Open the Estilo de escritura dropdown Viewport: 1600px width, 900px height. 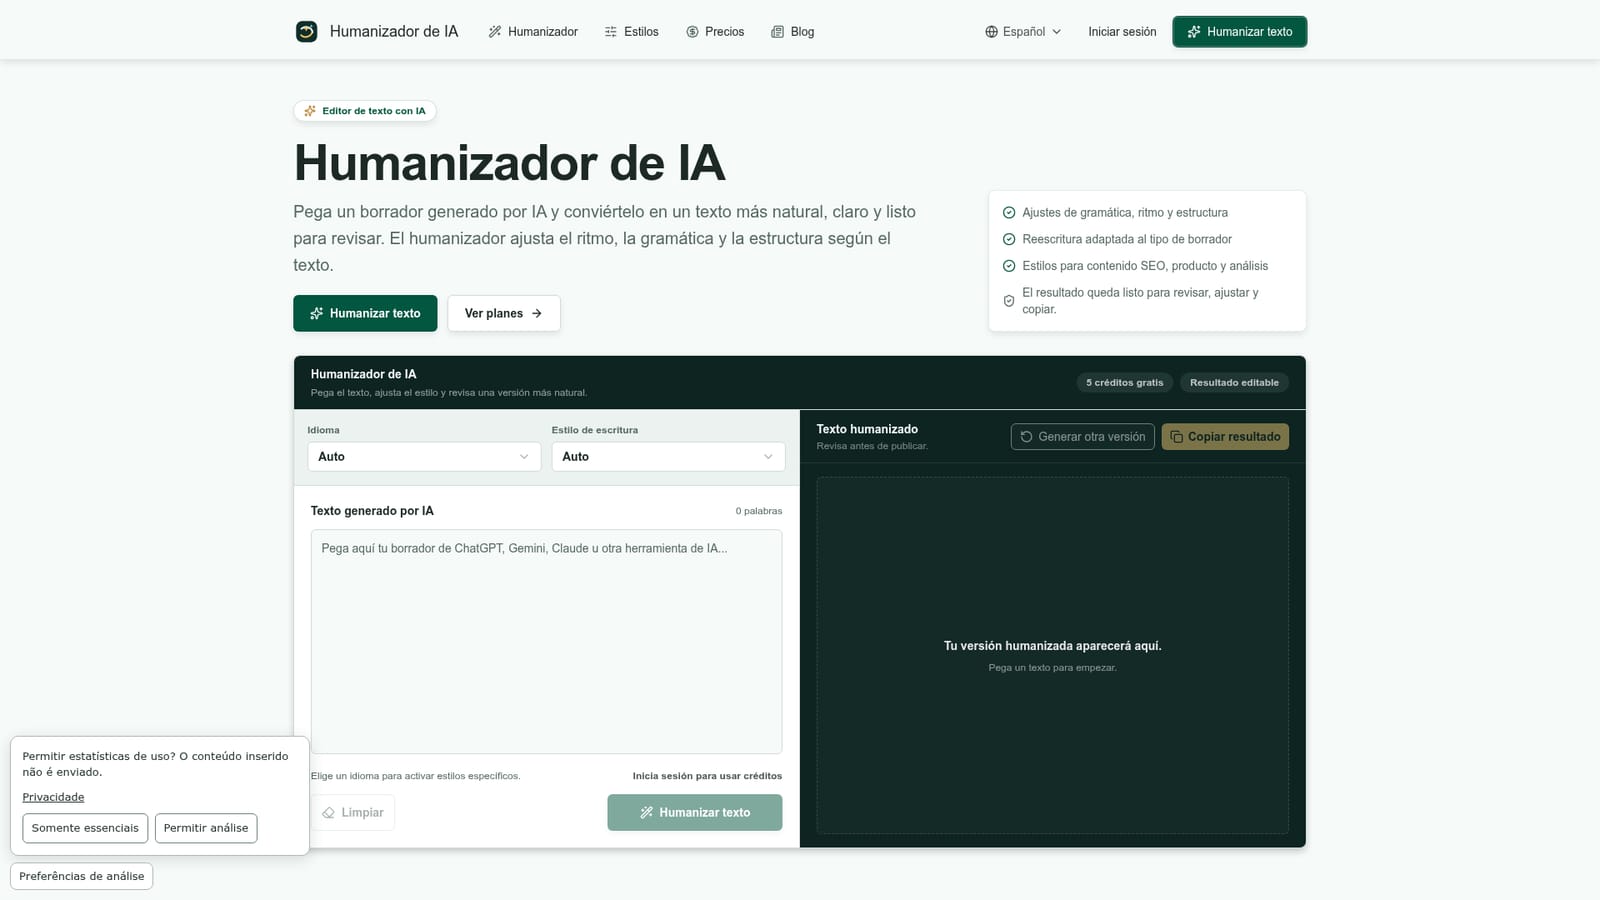[668, 456]
